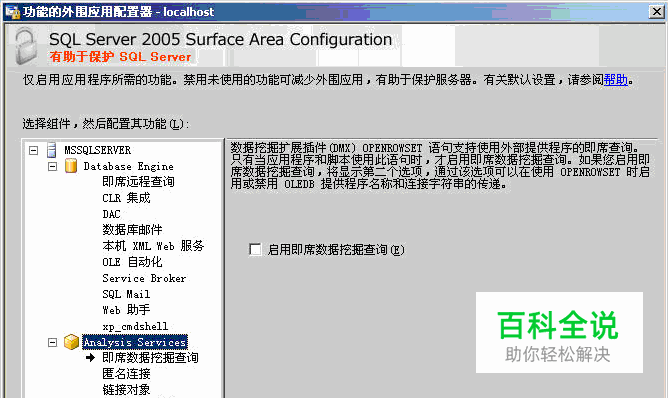Collapse the Database Engine node
Viewport: 668px width, 398px height.
[x=52, y=166]
